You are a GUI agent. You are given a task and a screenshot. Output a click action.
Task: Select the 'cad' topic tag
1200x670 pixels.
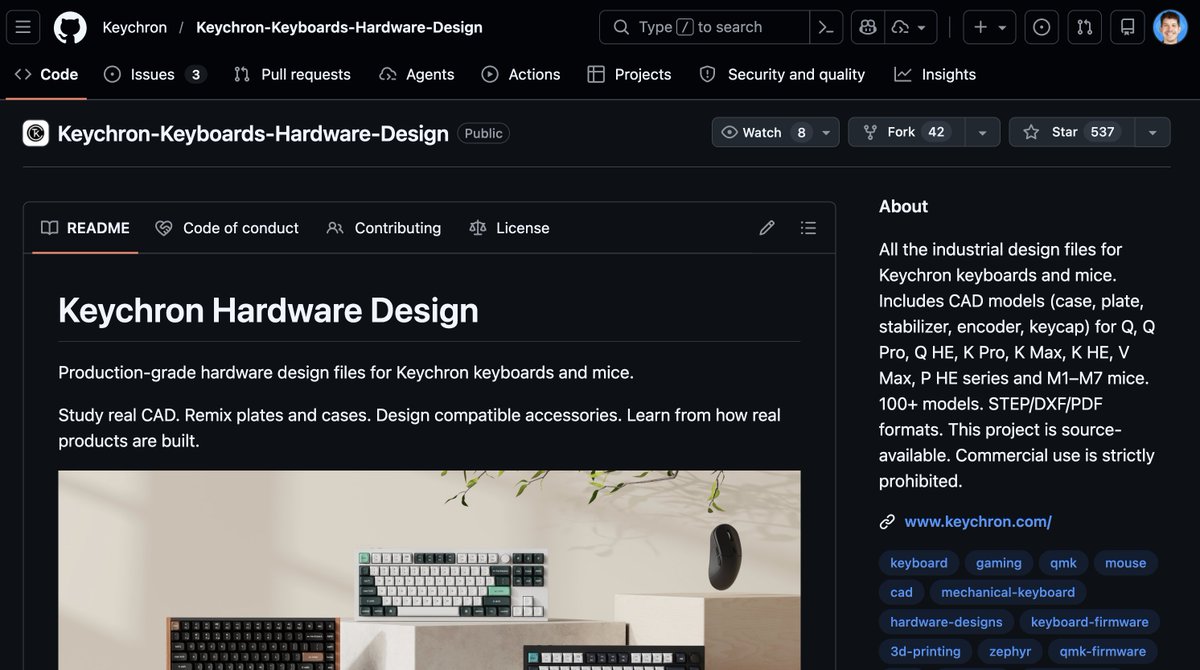902,592
